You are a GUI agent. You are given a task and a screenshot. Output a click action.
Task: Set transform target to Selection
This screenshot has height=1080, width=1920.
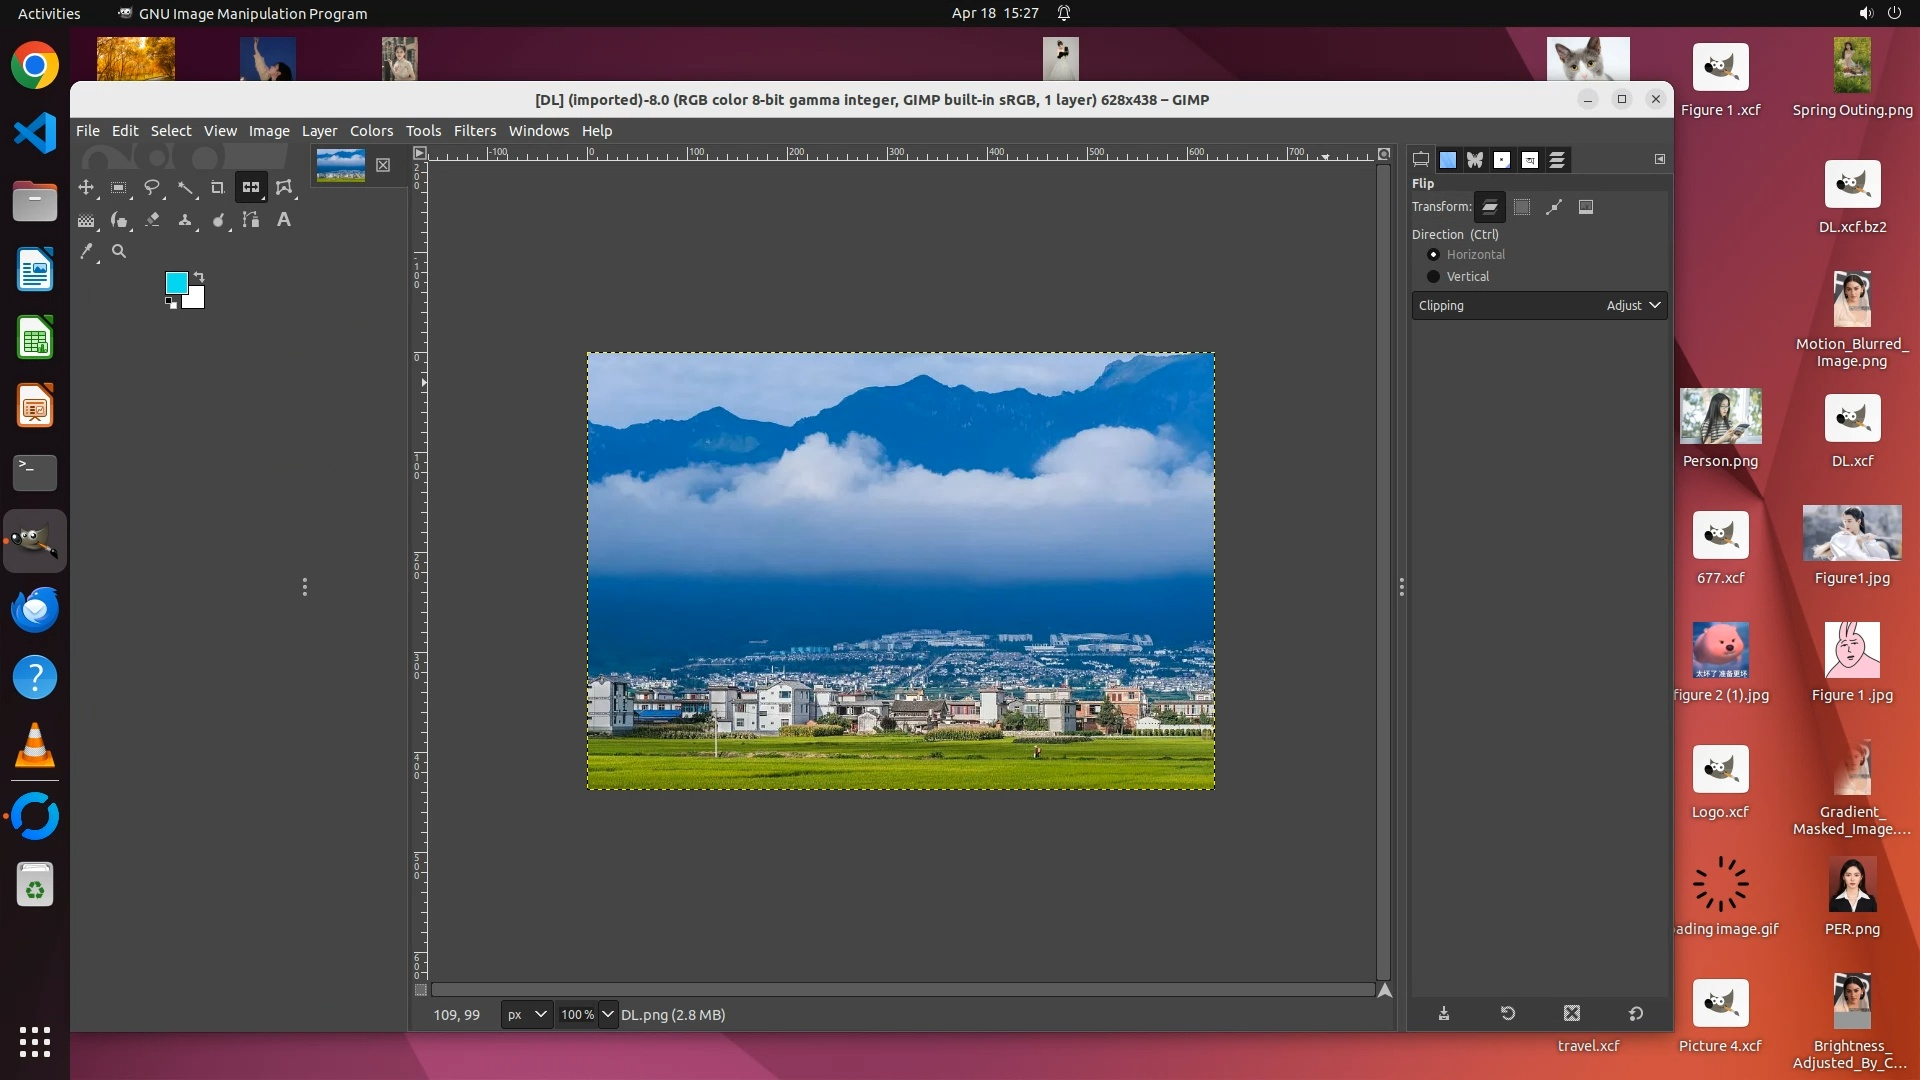click(1522, 207)
